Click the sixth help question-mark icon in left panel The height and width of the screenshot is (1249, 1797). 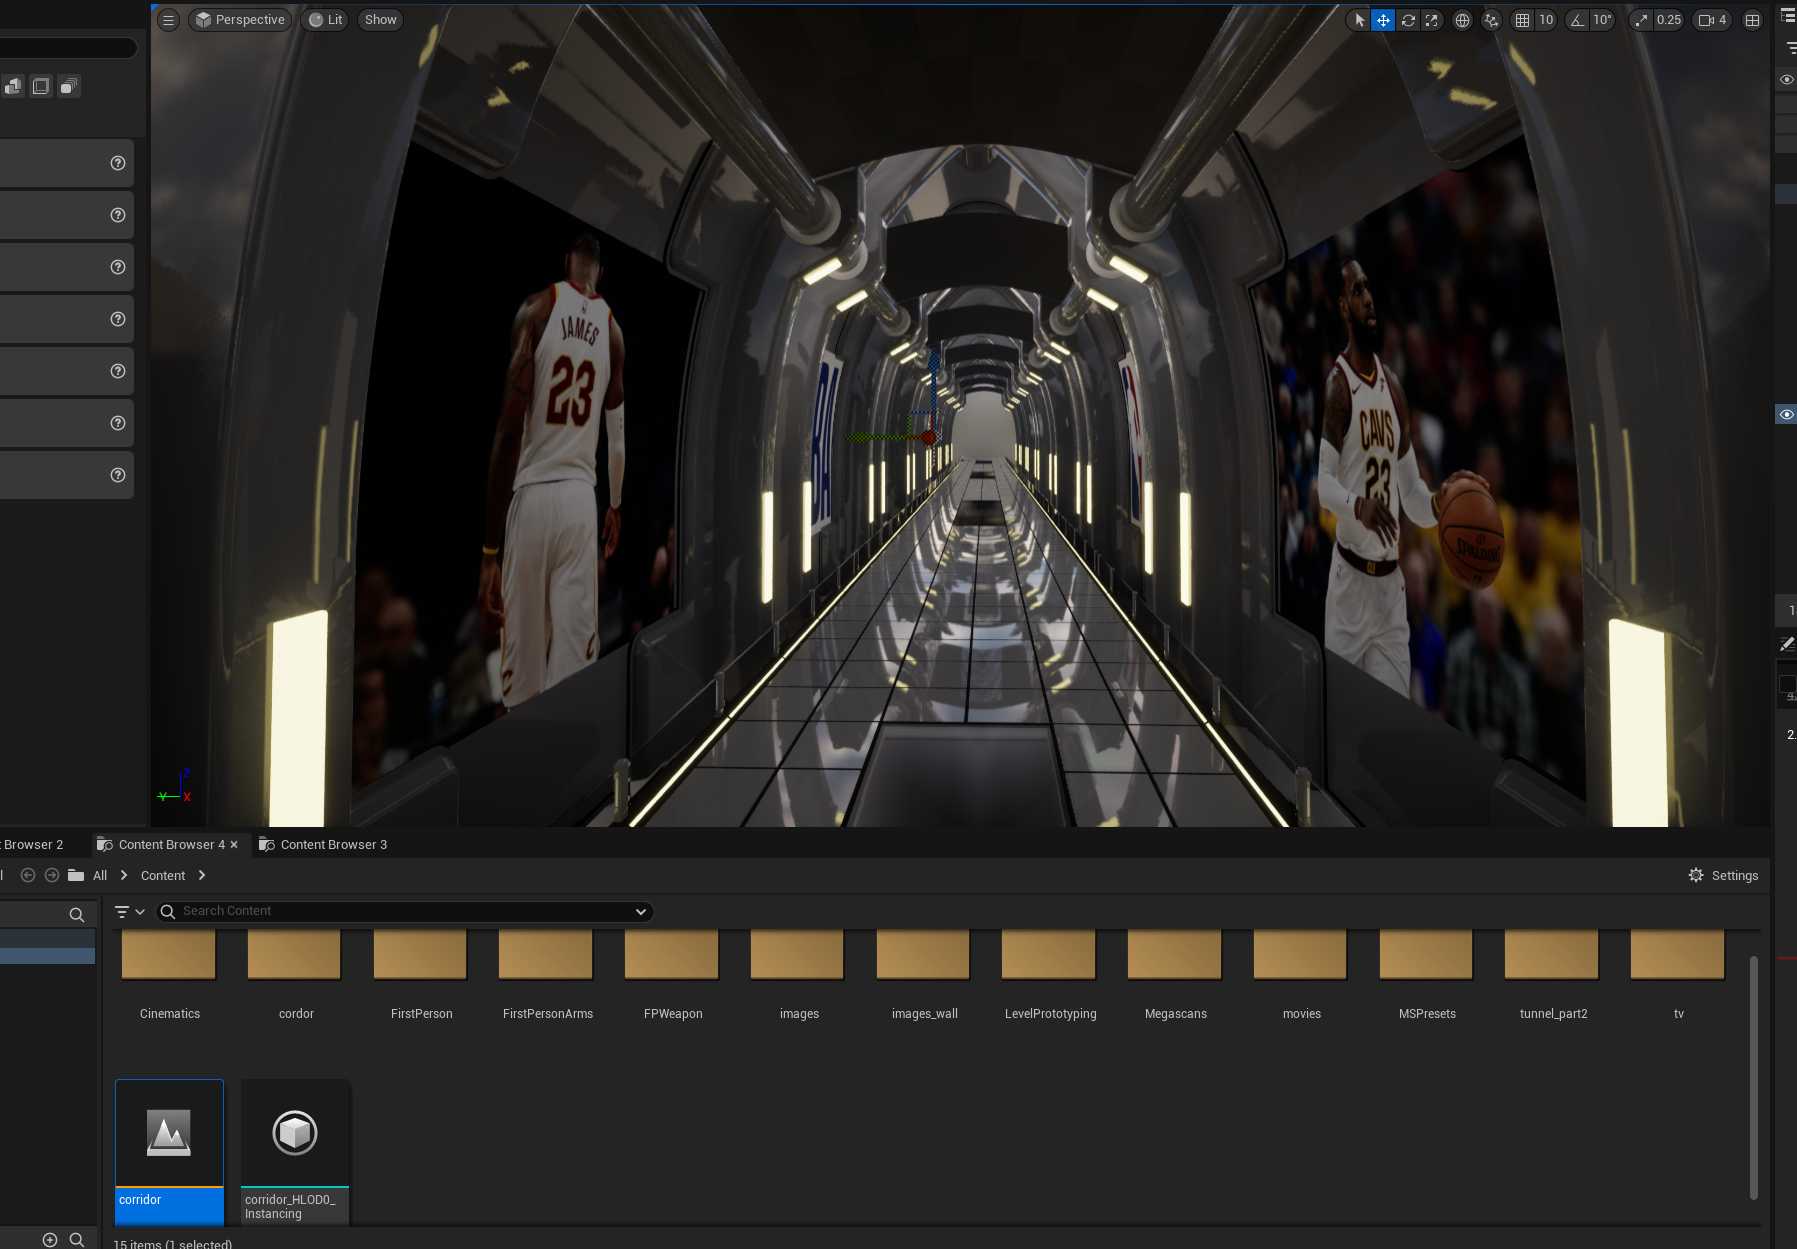click(x=118, y=423)
